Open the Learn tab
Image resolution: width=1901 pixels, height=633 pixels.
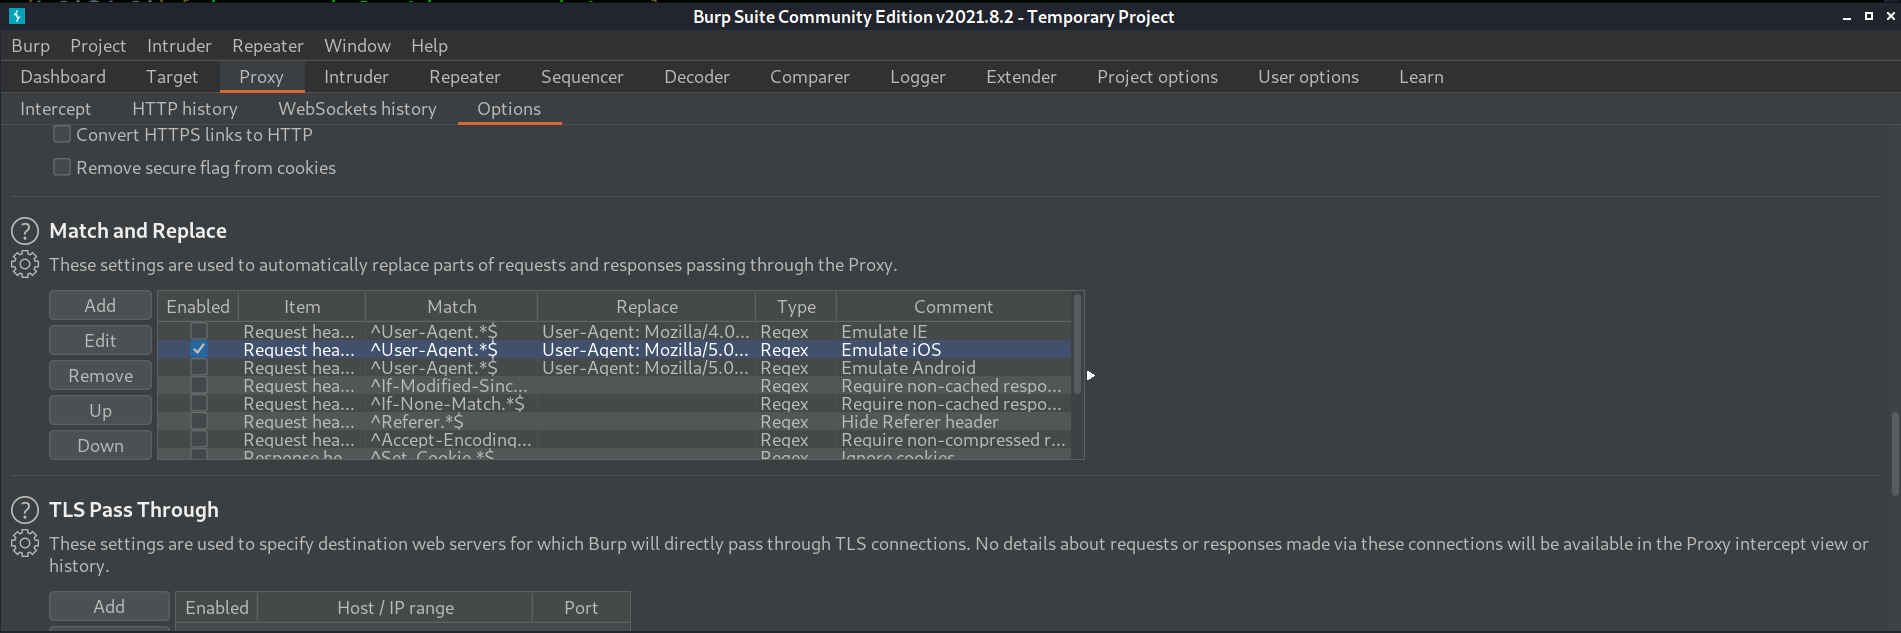click(1421, 77)
